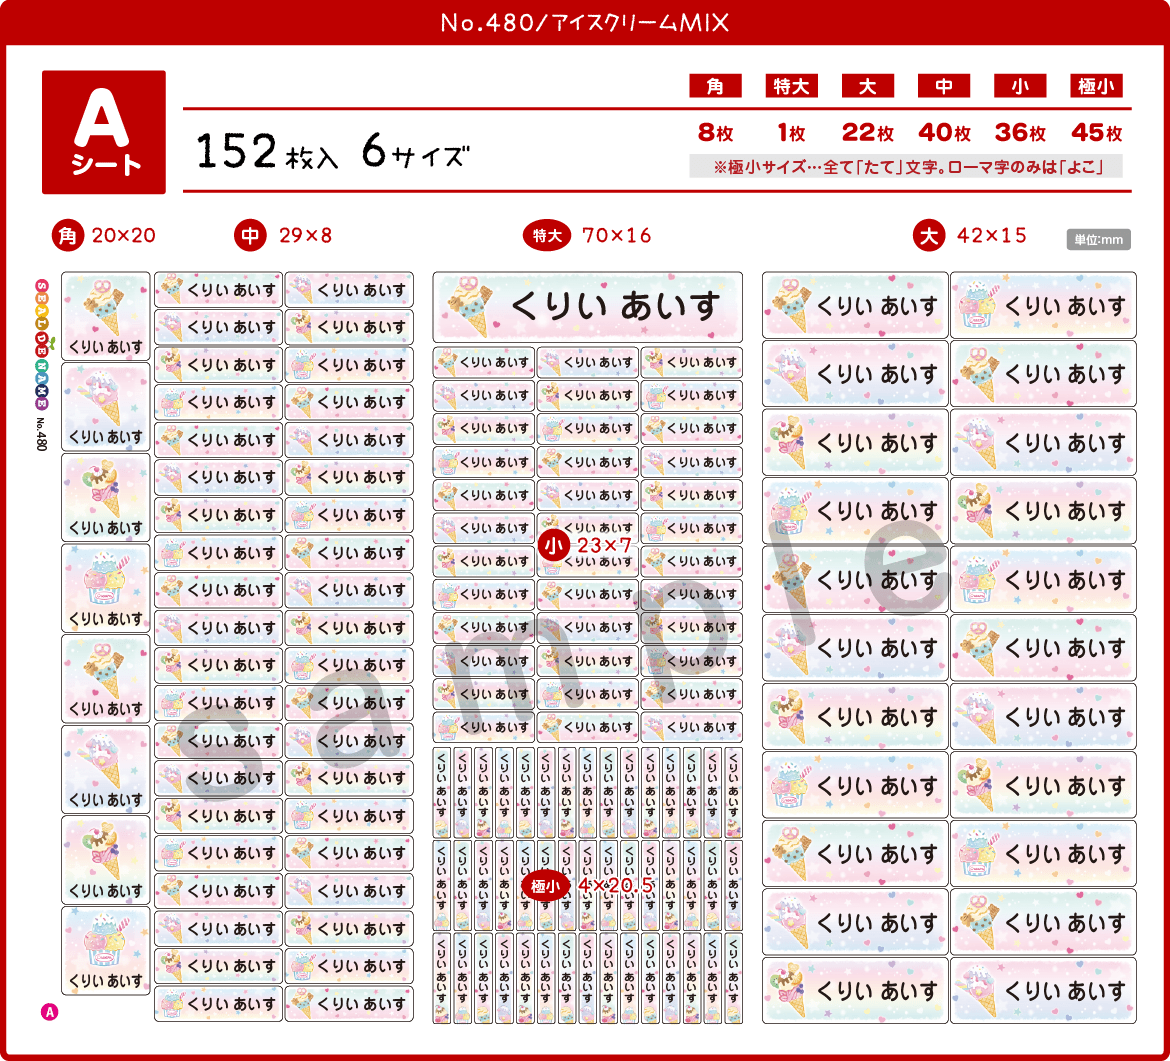Click the 40枚 count under 中
1170x1061 pixels.
[x=944, y=133]
